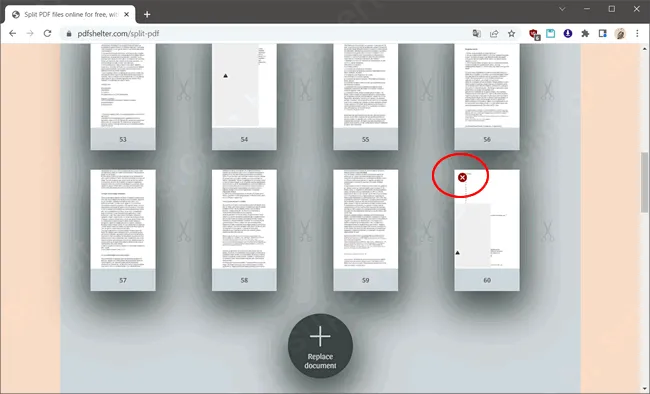
Task: Click the scissors icon after page 54
Action: [306, 90]
